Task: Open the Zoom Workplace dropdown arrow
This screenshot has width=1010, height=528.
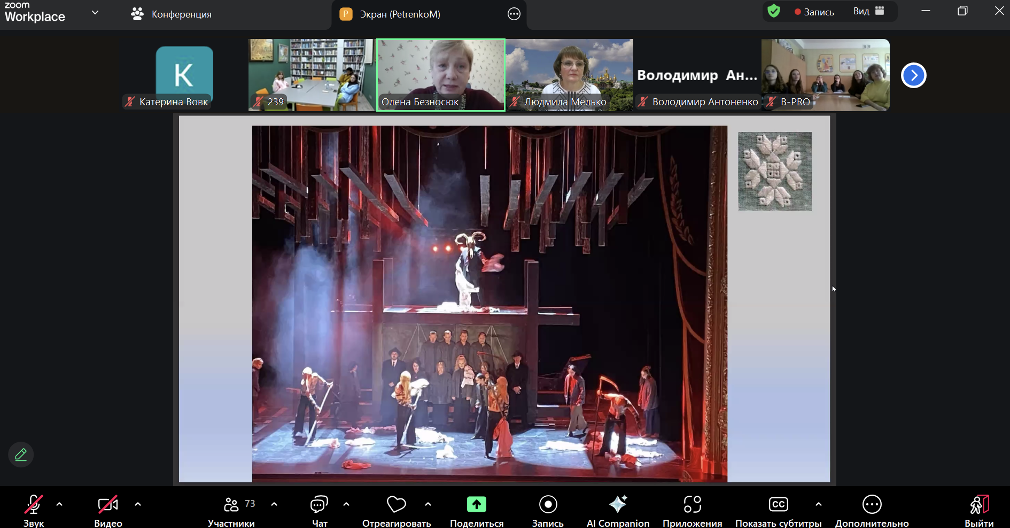Action: coord(95,13)
